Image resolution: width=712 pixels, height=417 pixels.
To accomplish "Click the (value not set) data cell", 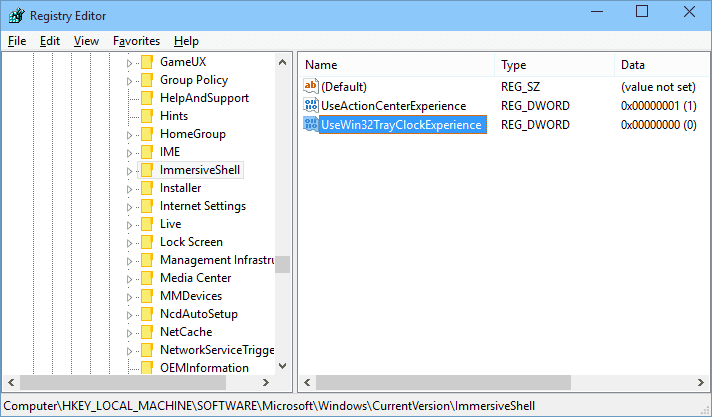I will 658,86.
